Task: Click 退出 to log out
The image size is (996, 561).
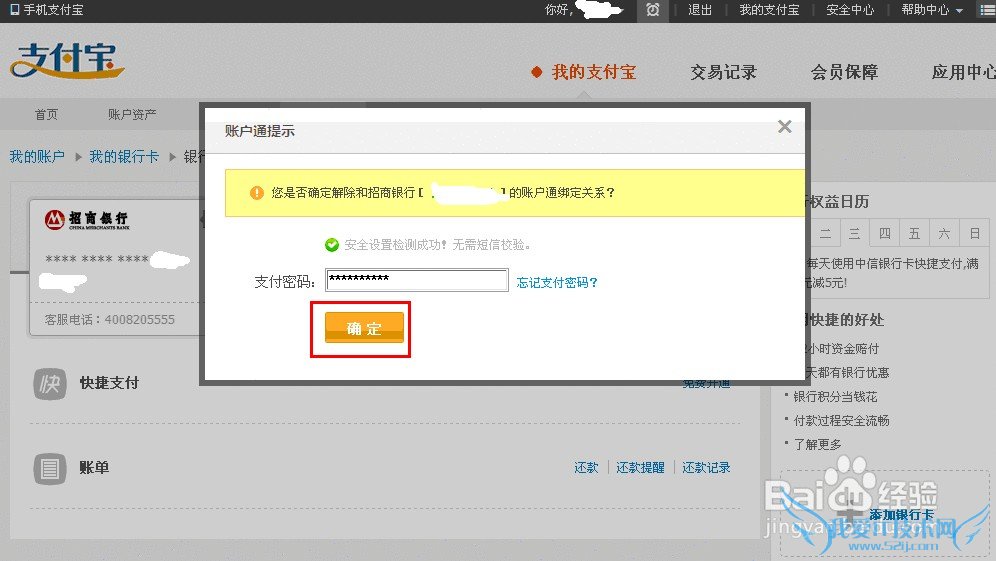Action: (x=700, y=10)
